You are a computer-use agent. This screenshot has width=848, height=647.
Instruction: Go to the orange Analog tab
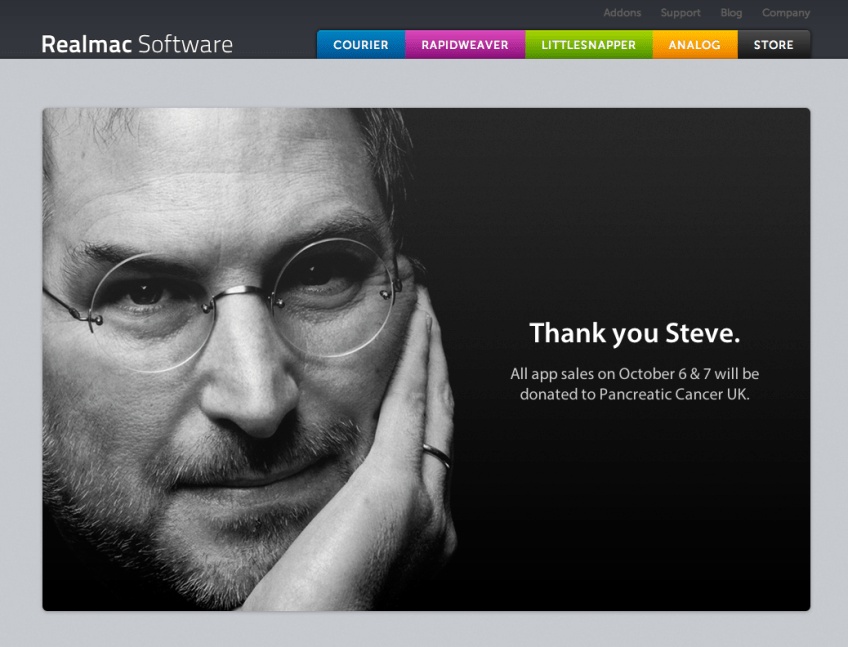point(694,45)
